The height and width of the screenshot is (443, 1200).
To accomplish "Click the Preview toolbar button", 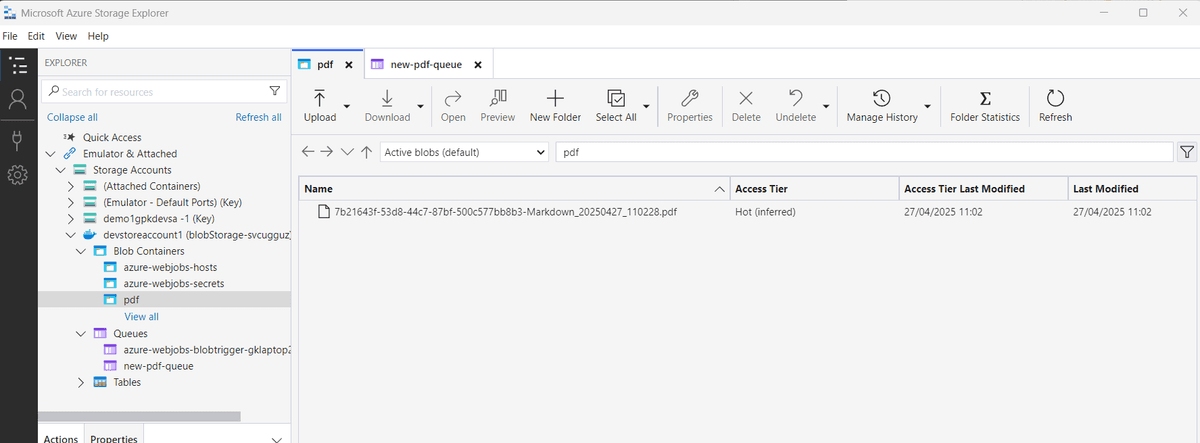I will [x=498, y=105].
